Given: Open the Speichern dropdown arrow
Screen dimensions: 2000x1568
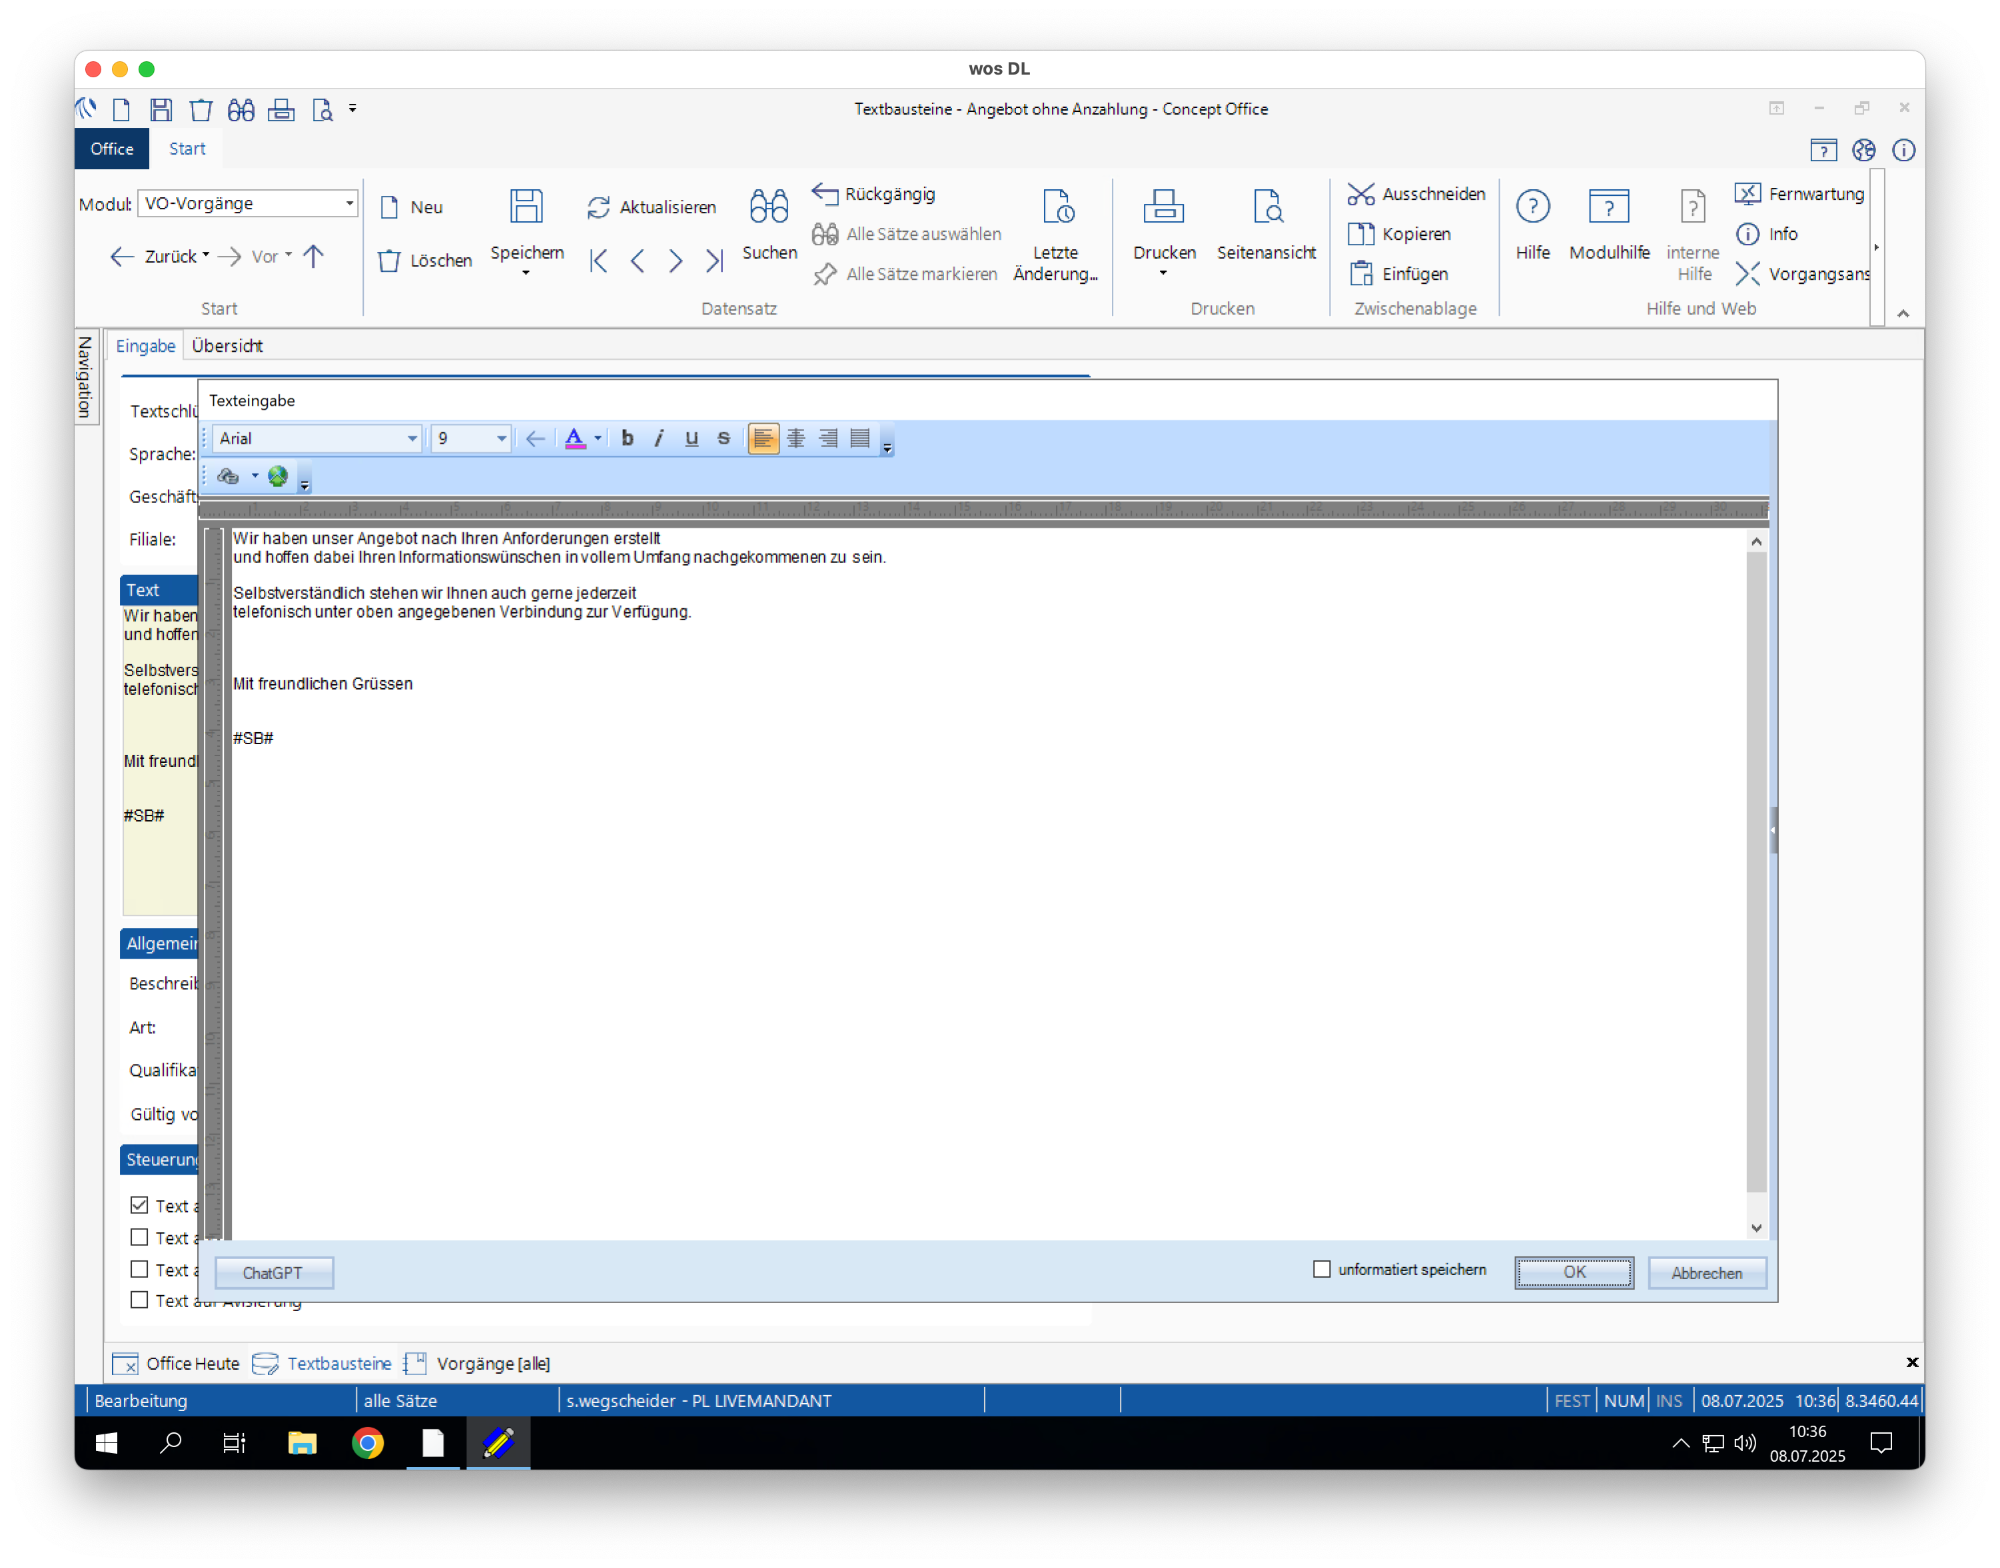Looking at the screenshot, I should 526,273.
